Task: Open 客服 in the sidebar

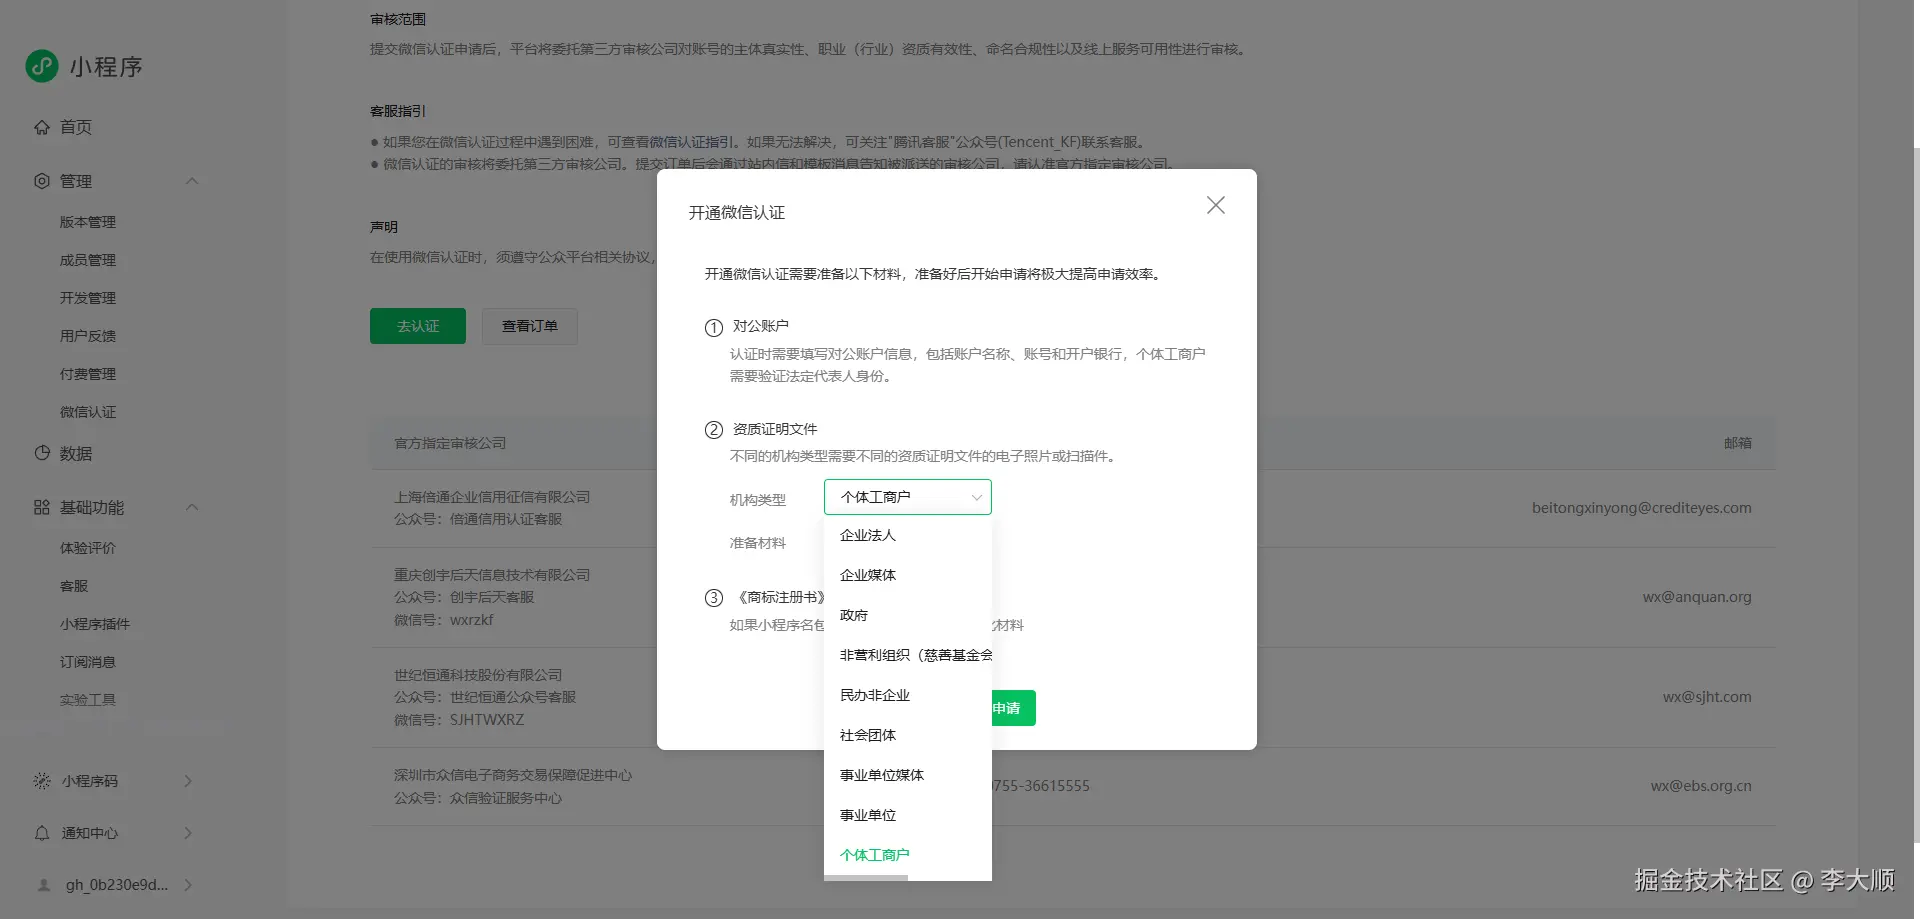Action: (74, 586)
